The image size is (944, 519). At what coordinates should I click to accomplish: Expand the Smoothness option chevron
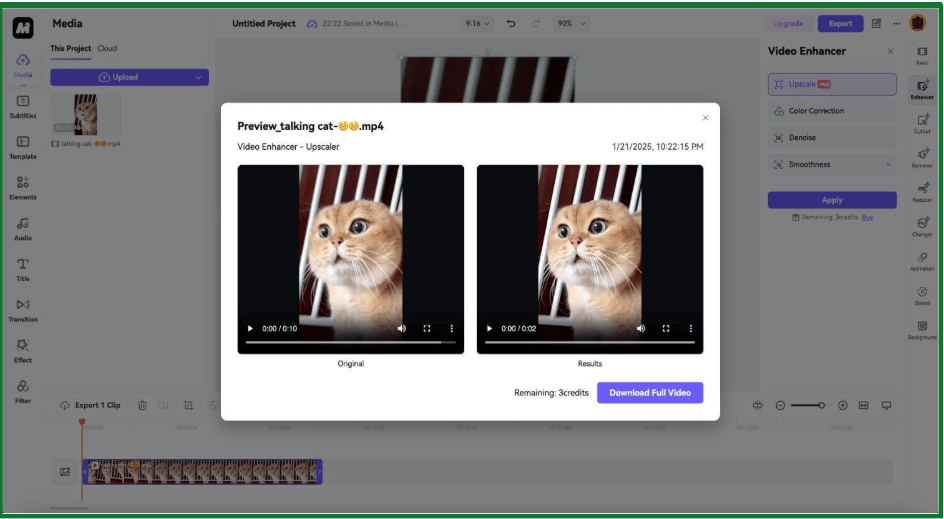[887, 164]
